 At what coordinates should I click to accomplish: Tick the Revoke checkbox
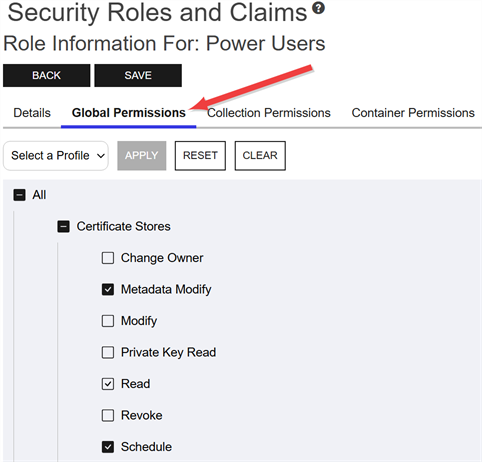click(108, 415)
